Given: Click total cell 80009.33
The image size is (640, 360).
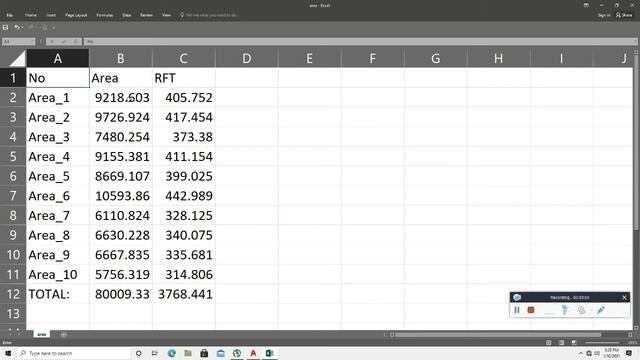Looking at the screenshot, I should (120, 294).
